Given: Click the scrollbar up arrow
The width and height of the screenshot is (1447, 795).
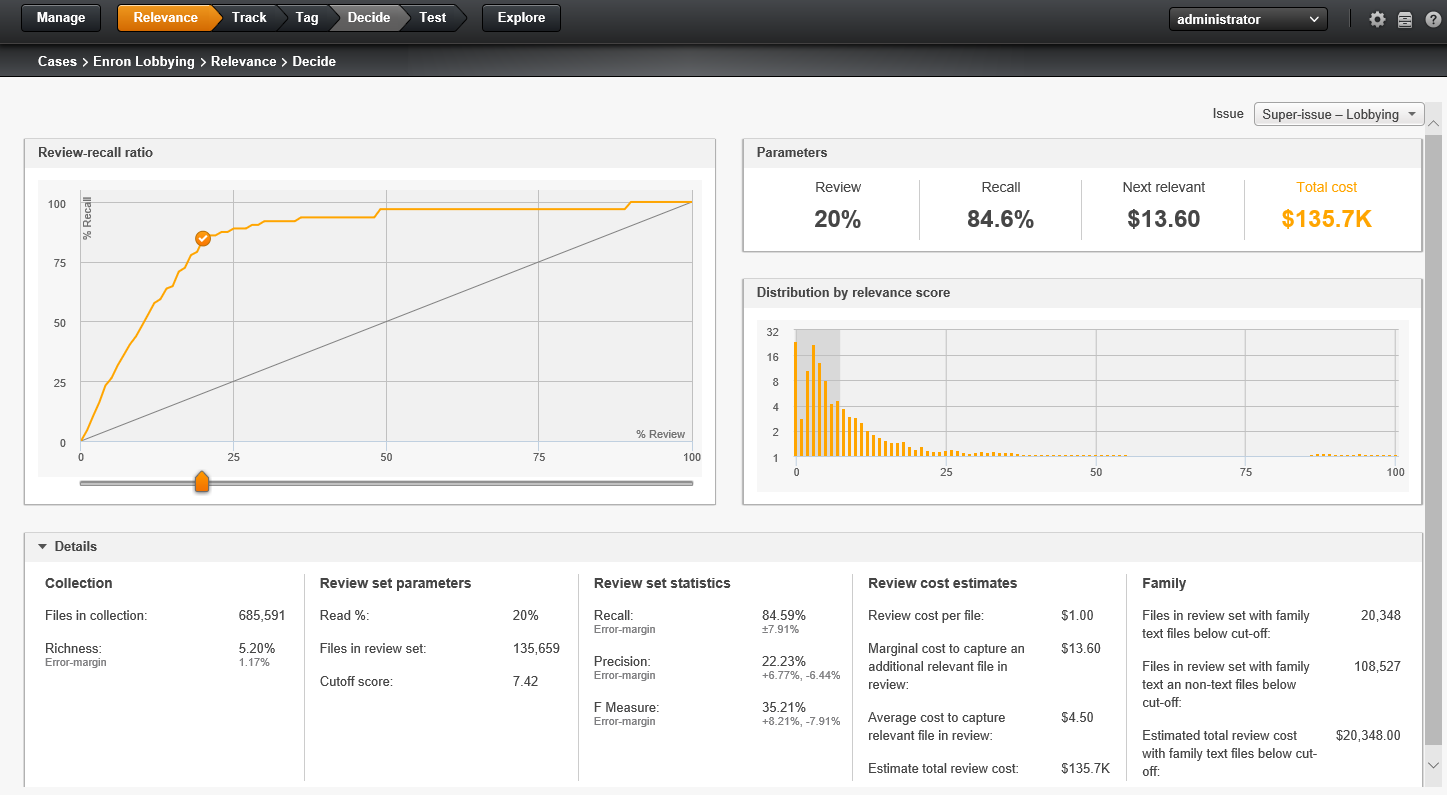Looking at the screenshot, I should (x=1434, y=122).
